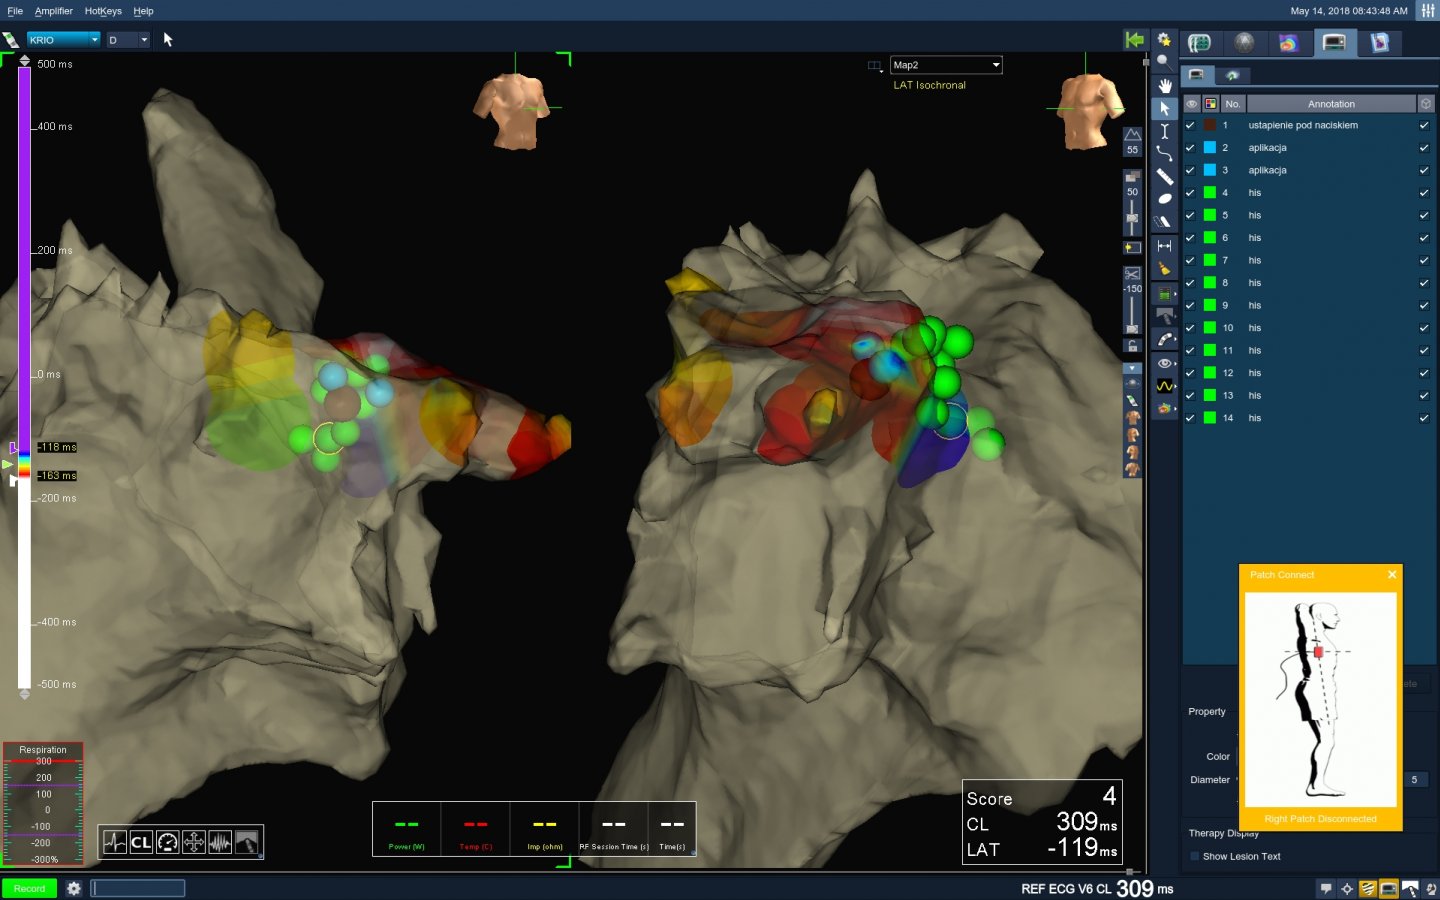Enable the Show Lesion Text checkbox
This screenshot has width=1440, height=900.
(1194, 856)
